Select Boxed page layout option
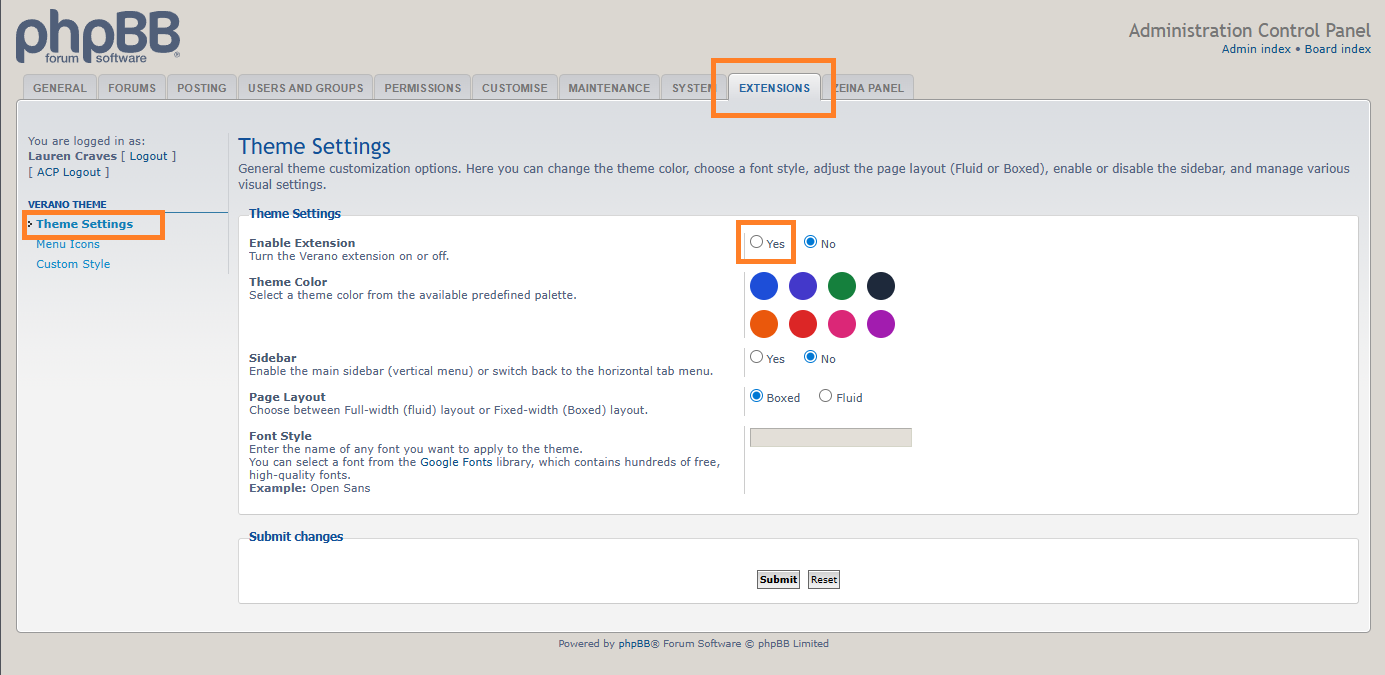The width and height of the screenshot is (1385, 675). coord(757,396)
